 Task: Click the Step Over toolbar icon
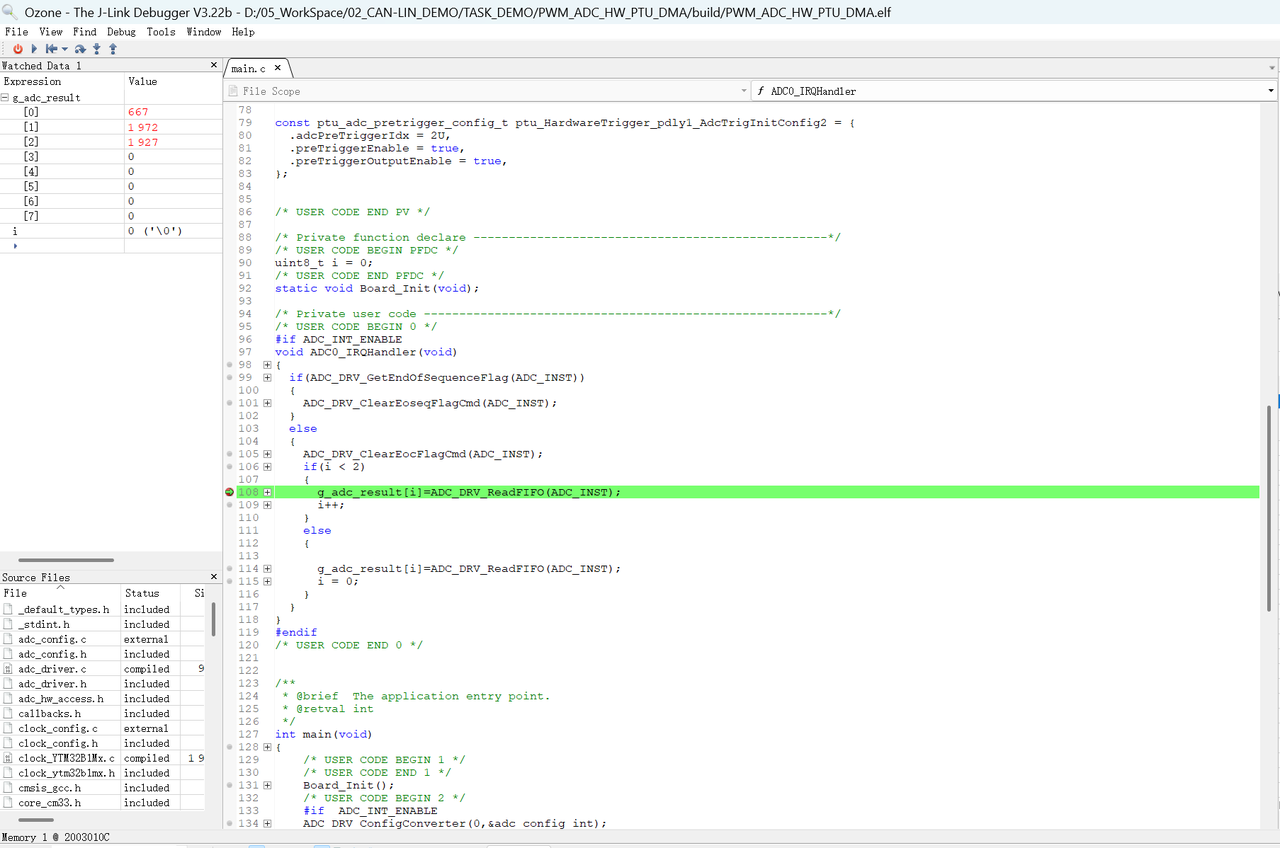point(80,48)
